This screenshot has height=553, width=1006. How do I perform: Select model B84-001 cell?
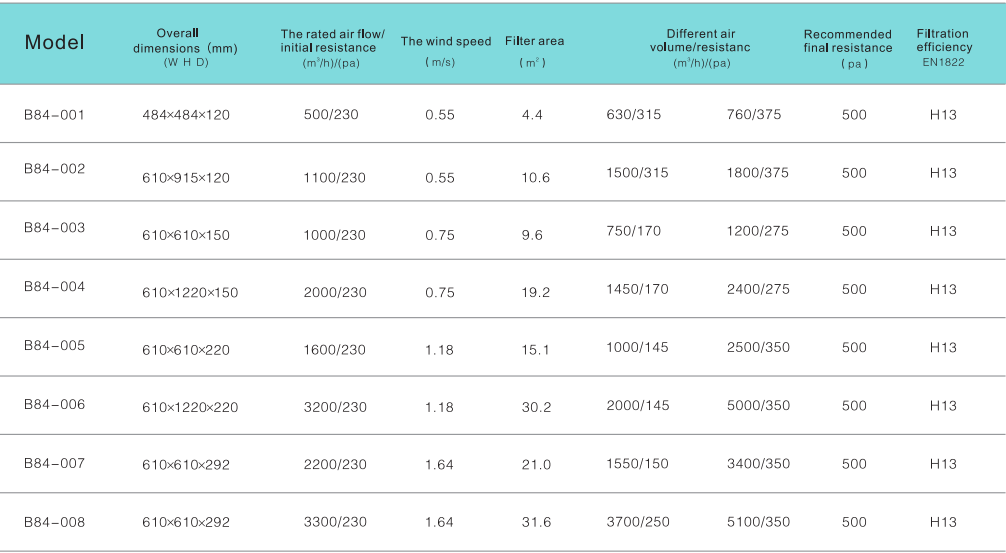[x=54, y=114]
